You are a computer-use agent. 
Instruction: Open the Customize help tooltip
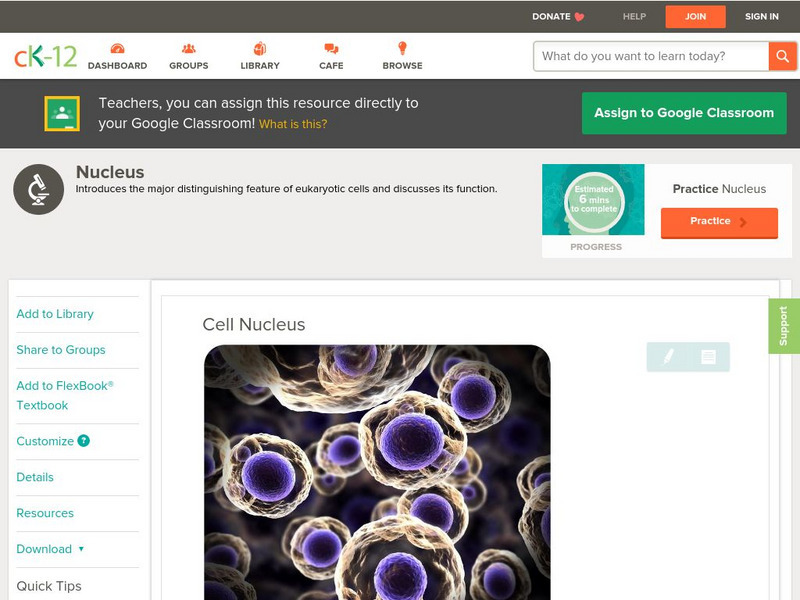tap(83, 441)
